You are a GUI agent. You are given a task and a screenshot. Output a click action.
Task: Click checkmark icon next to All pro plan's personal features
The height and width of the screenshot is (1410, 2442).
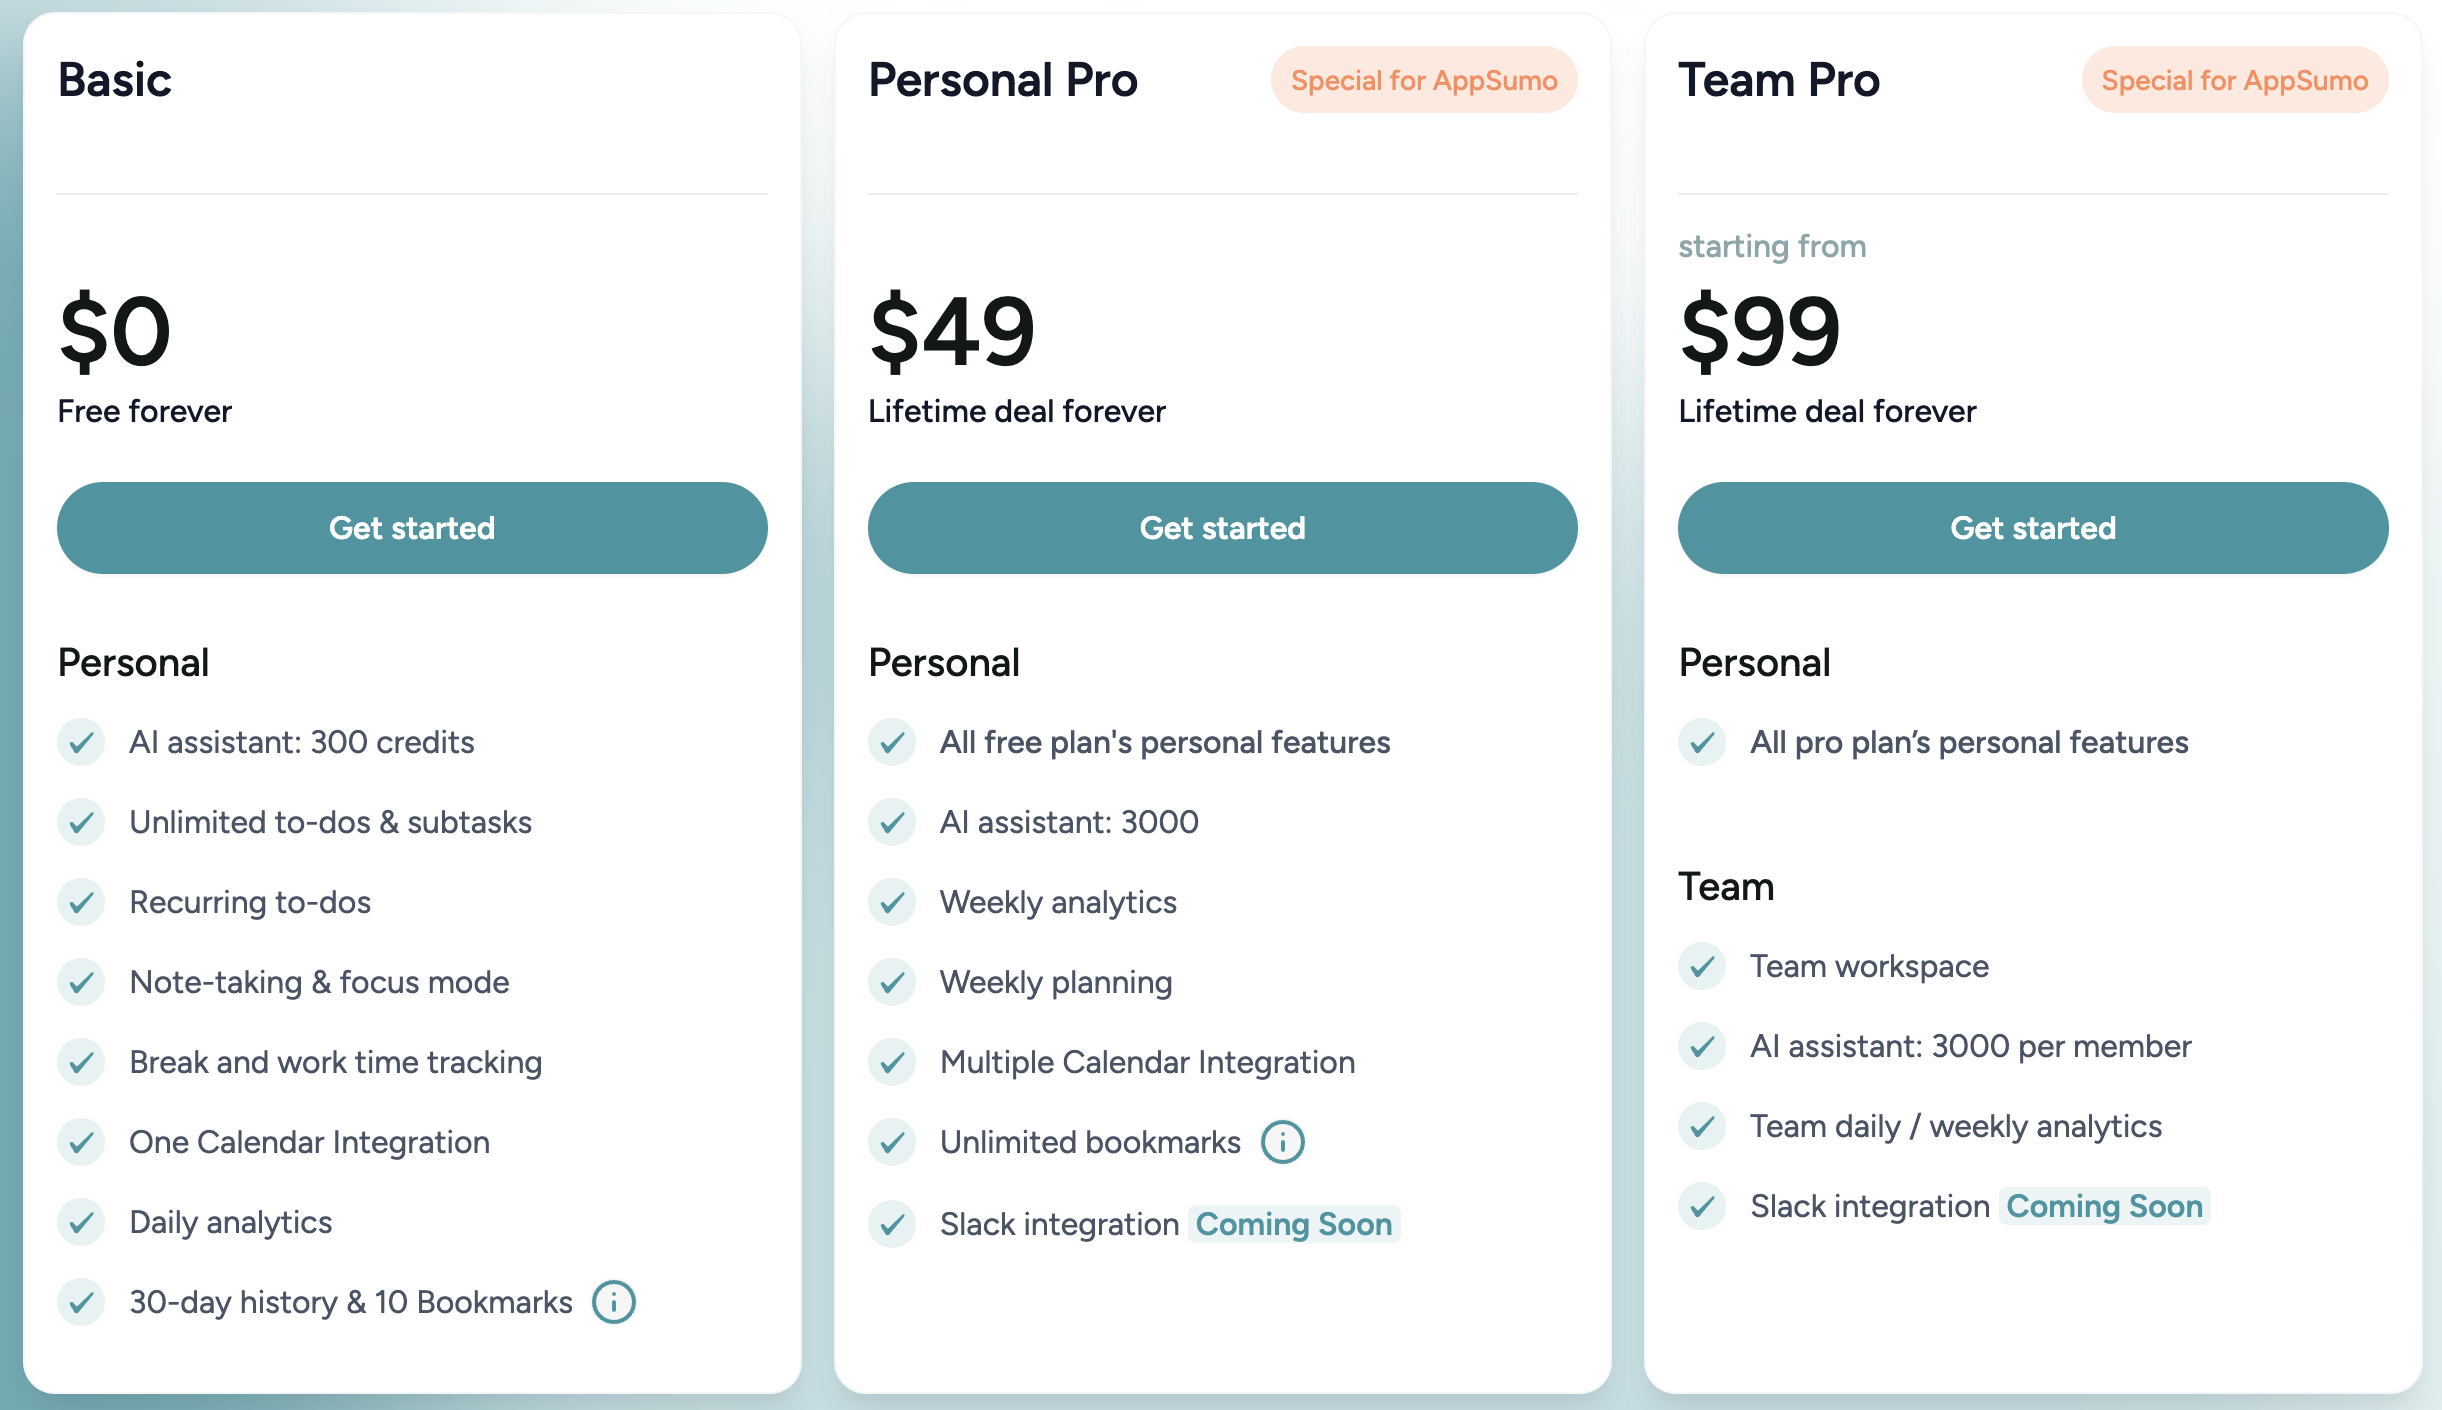click(1702, 742)
